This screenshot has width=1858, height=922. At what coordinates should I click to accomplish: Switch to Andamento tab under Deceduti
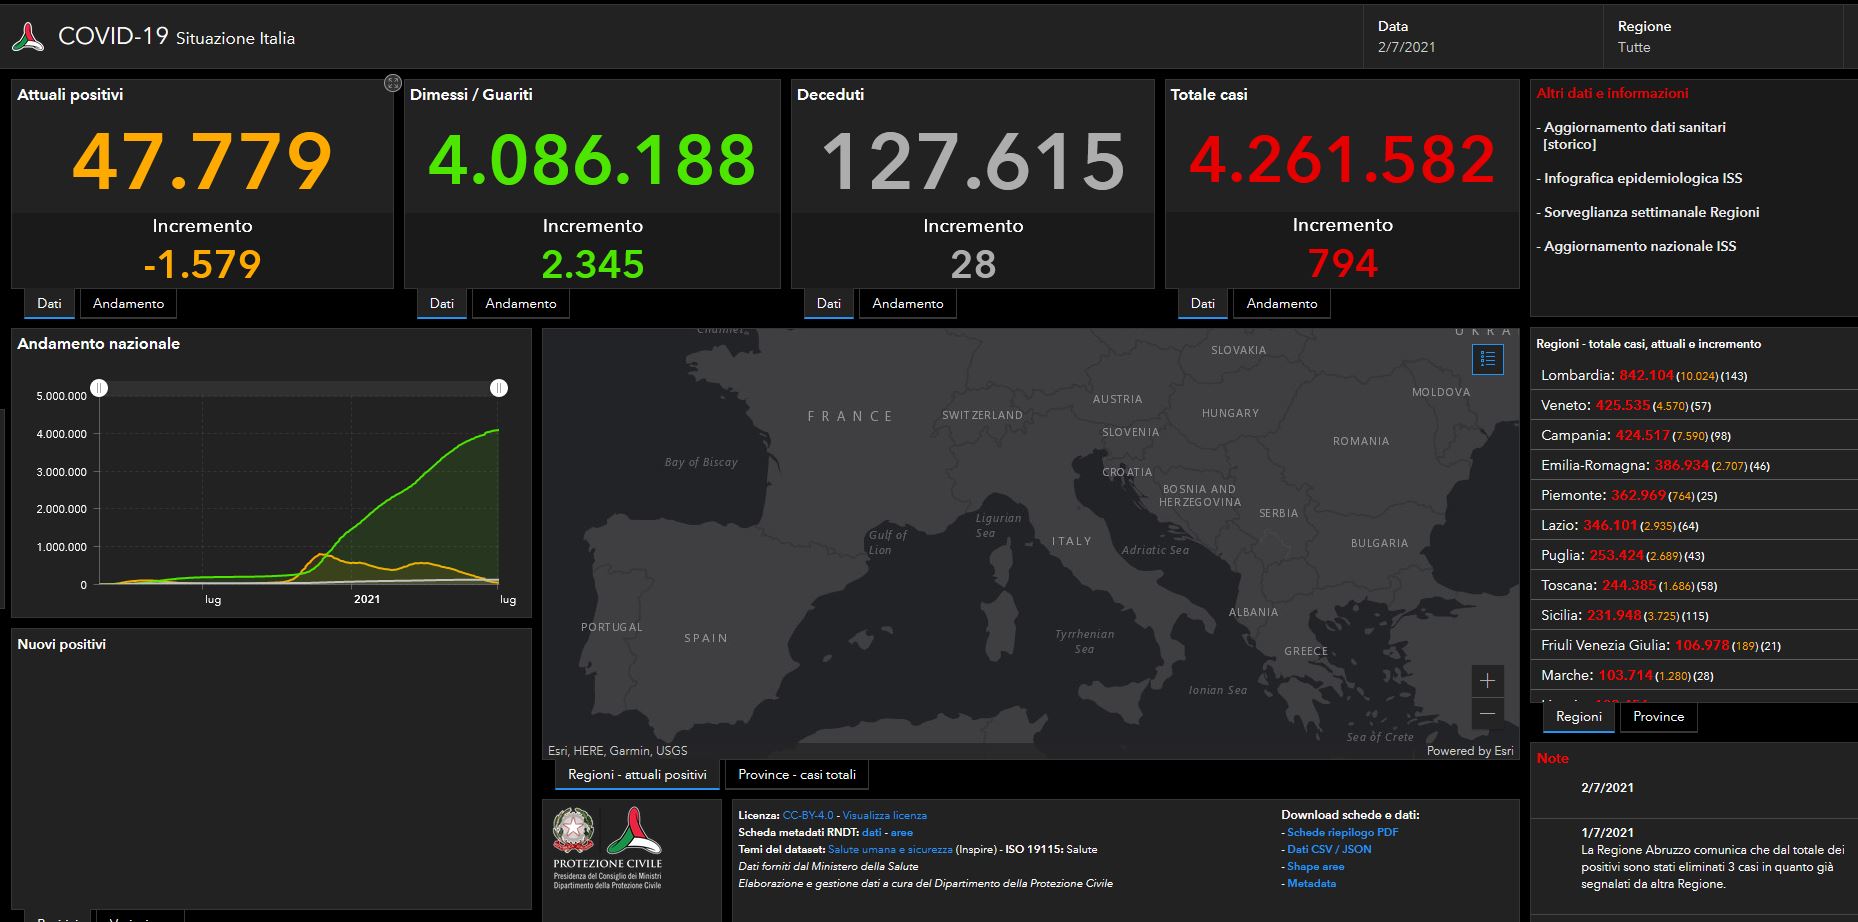[x=907, y=304]
